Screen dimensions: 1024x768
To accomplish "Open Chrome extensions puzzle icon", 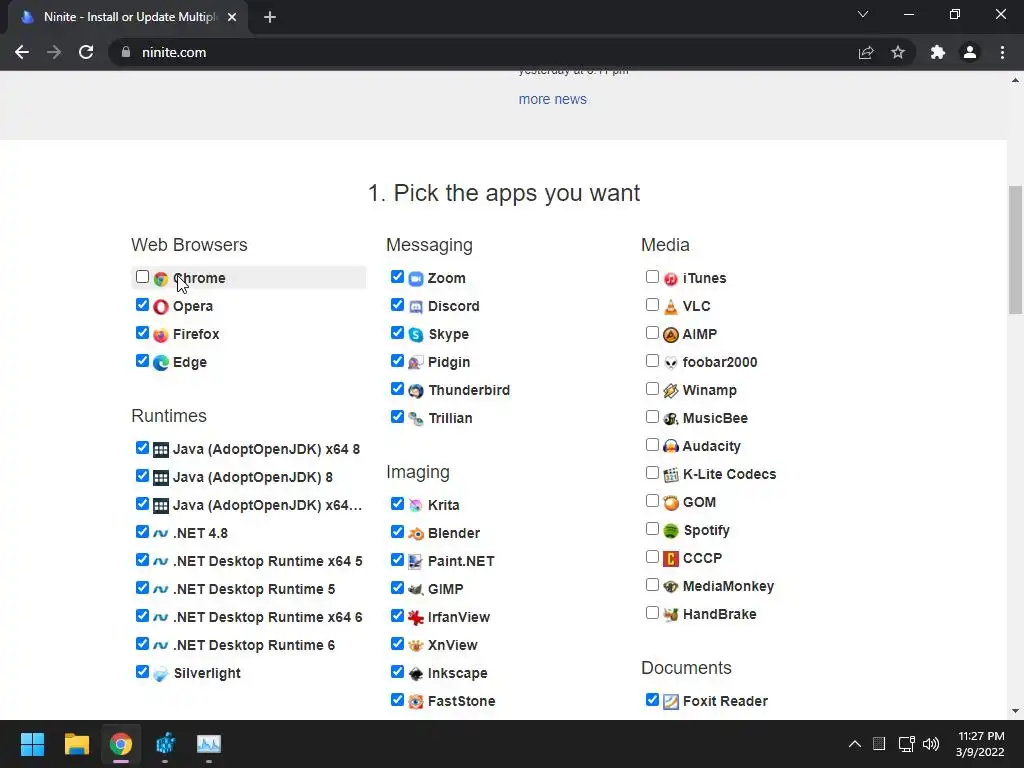I will tap(938, 52).
